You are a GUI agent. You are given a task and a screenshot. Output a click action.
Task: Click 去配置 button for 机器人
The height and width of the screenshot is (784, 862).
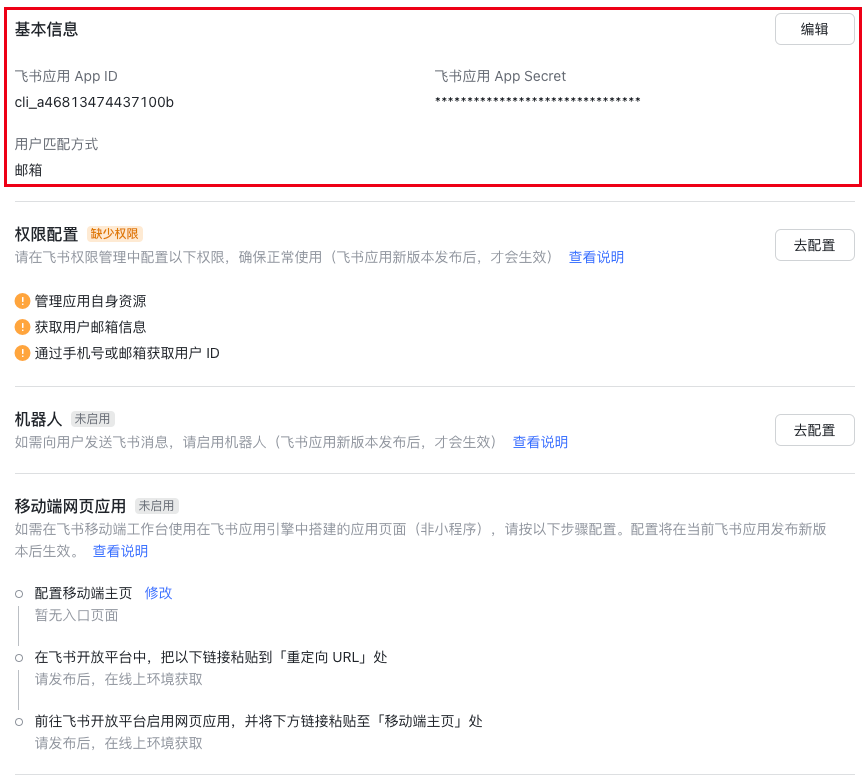[x=814, y=430]
